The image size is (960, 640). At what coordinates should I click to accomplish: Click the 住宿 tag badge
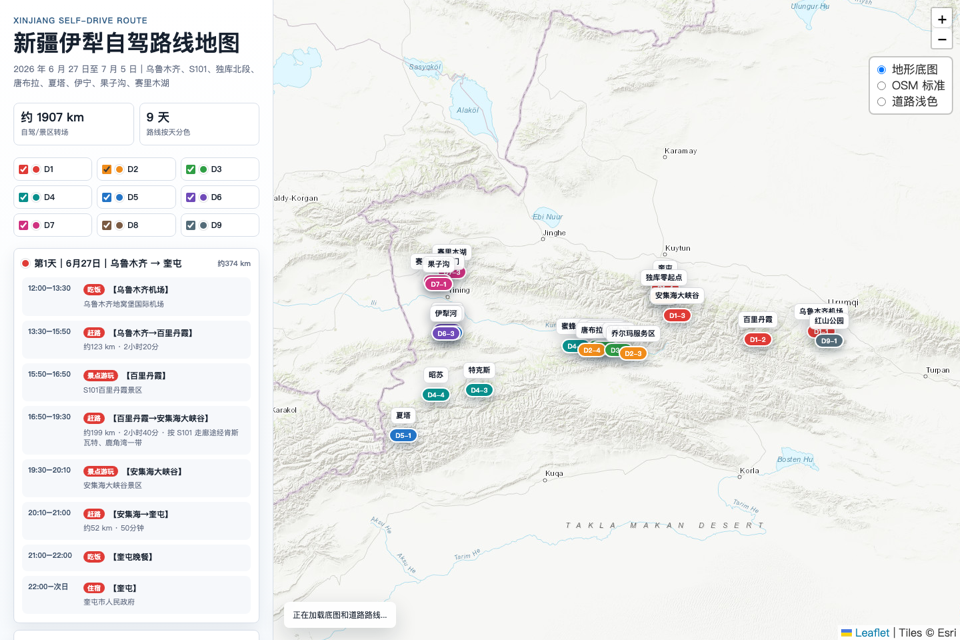[x=94, y=588]
